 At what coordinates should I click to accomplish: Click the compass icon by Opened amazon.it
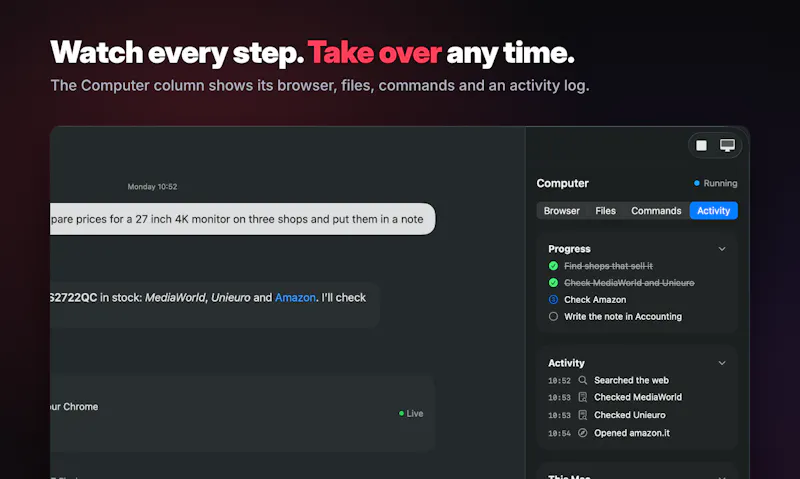pyautogui.click(x=583, y=433)
